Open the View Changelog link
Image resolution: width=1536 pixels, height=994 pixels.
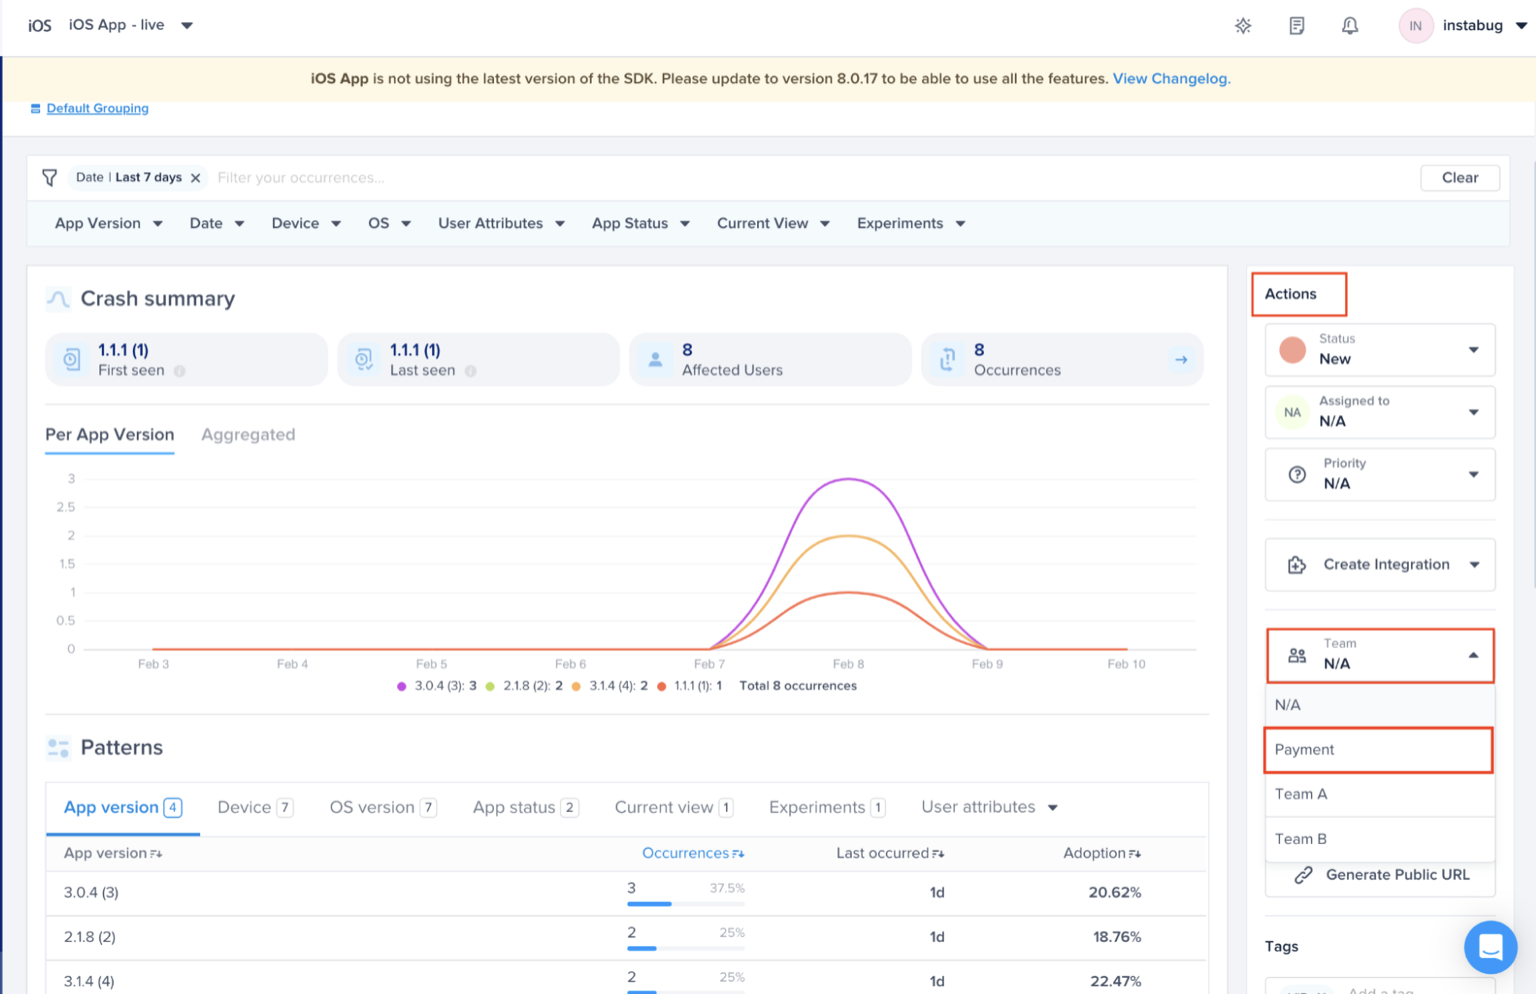pyautogui.click(x=1171, y=79)
